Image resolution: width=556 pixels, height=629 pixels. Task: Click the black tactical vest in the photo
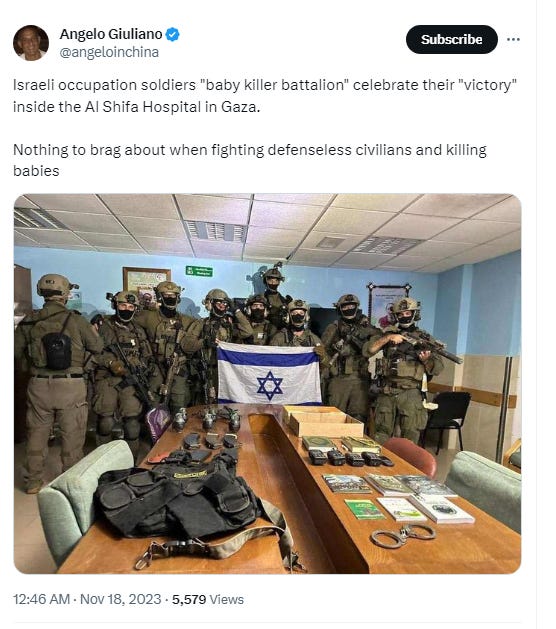pos(177,496)
